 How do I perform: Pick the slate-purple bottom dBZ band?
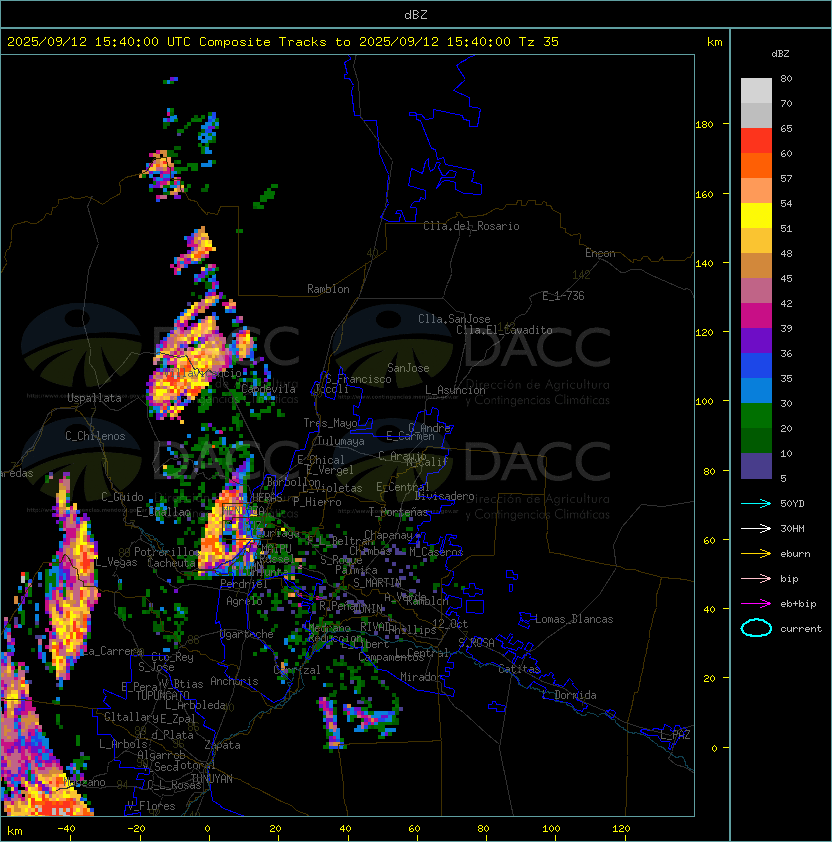[756, 466]
